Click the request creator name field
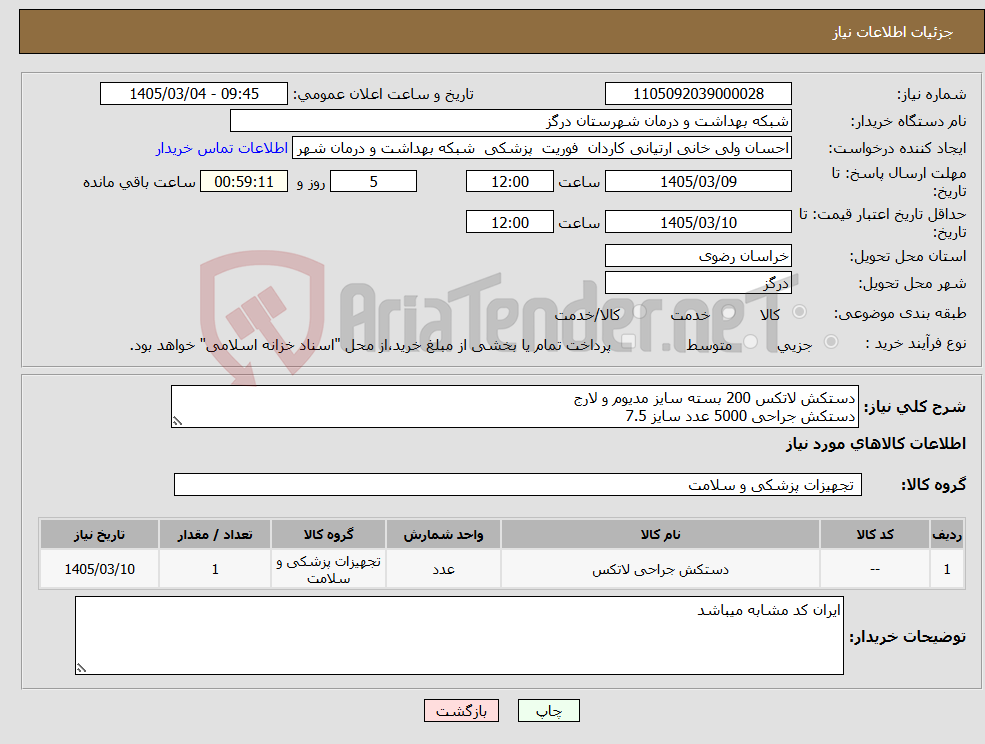 [x=541, y=148]
